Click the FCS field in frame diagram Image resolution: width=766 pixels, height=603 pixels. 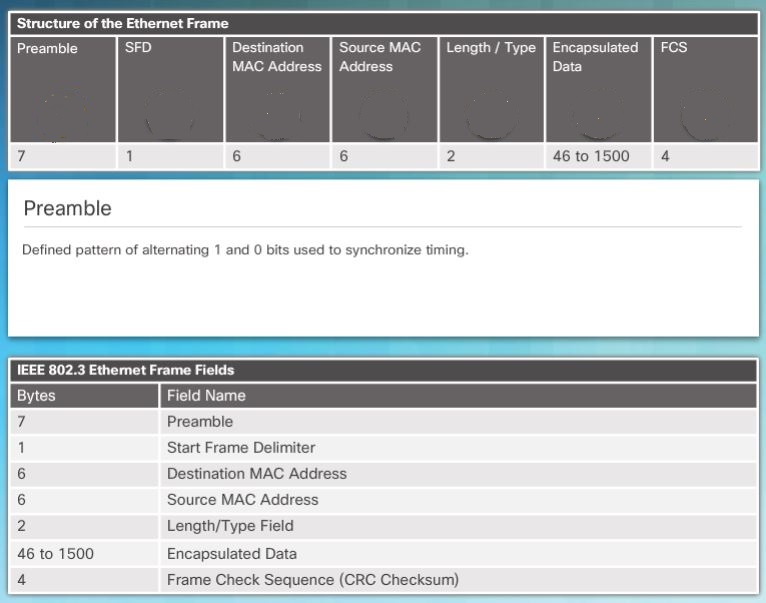(x=705, y=90)
